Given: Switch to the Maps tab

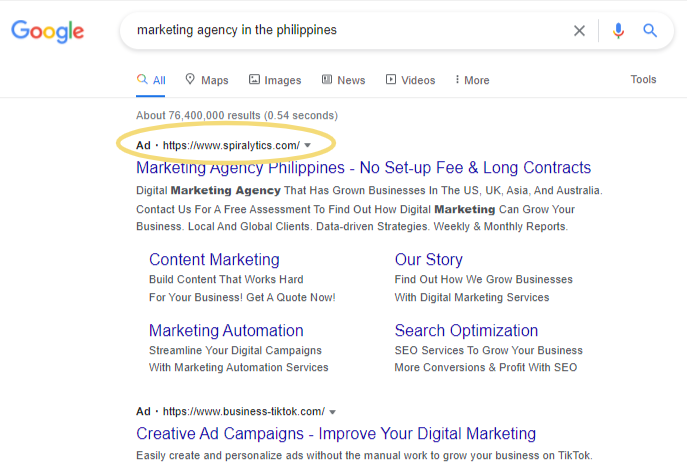Looking at the screenshot, I should [x=207, y=80].
